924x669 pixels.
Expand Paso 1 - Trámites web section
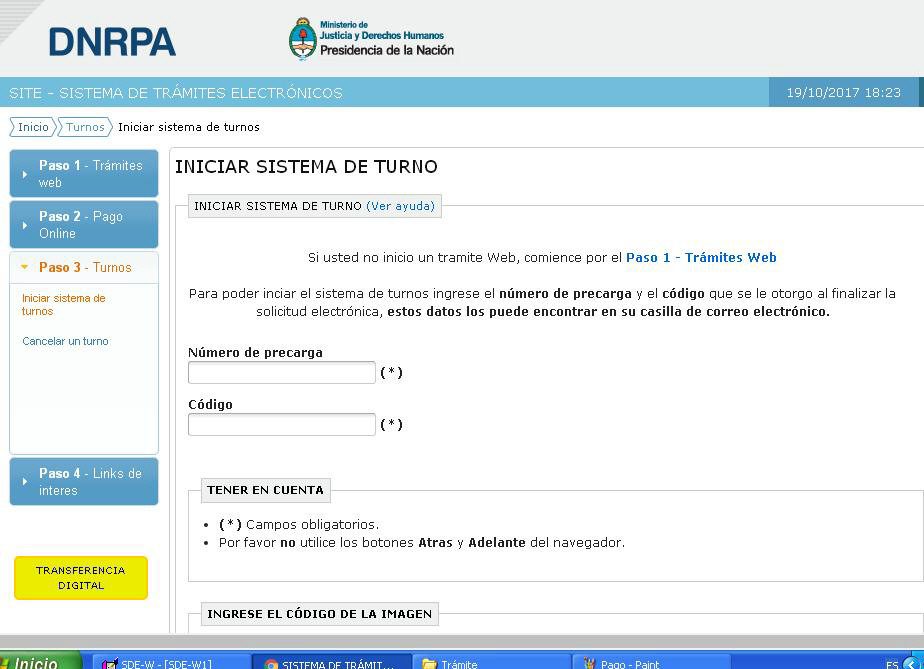(84, 174)
